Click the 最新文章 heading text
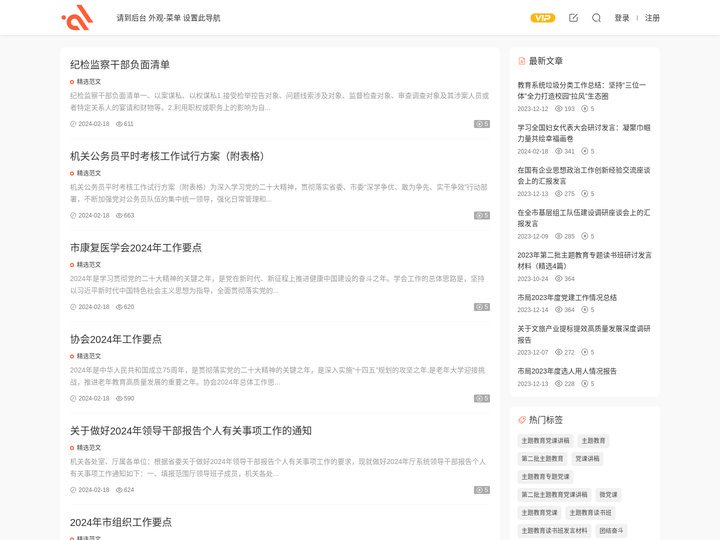Image resolution: width=720 pixels, height=540 pixels. point(546,61)
